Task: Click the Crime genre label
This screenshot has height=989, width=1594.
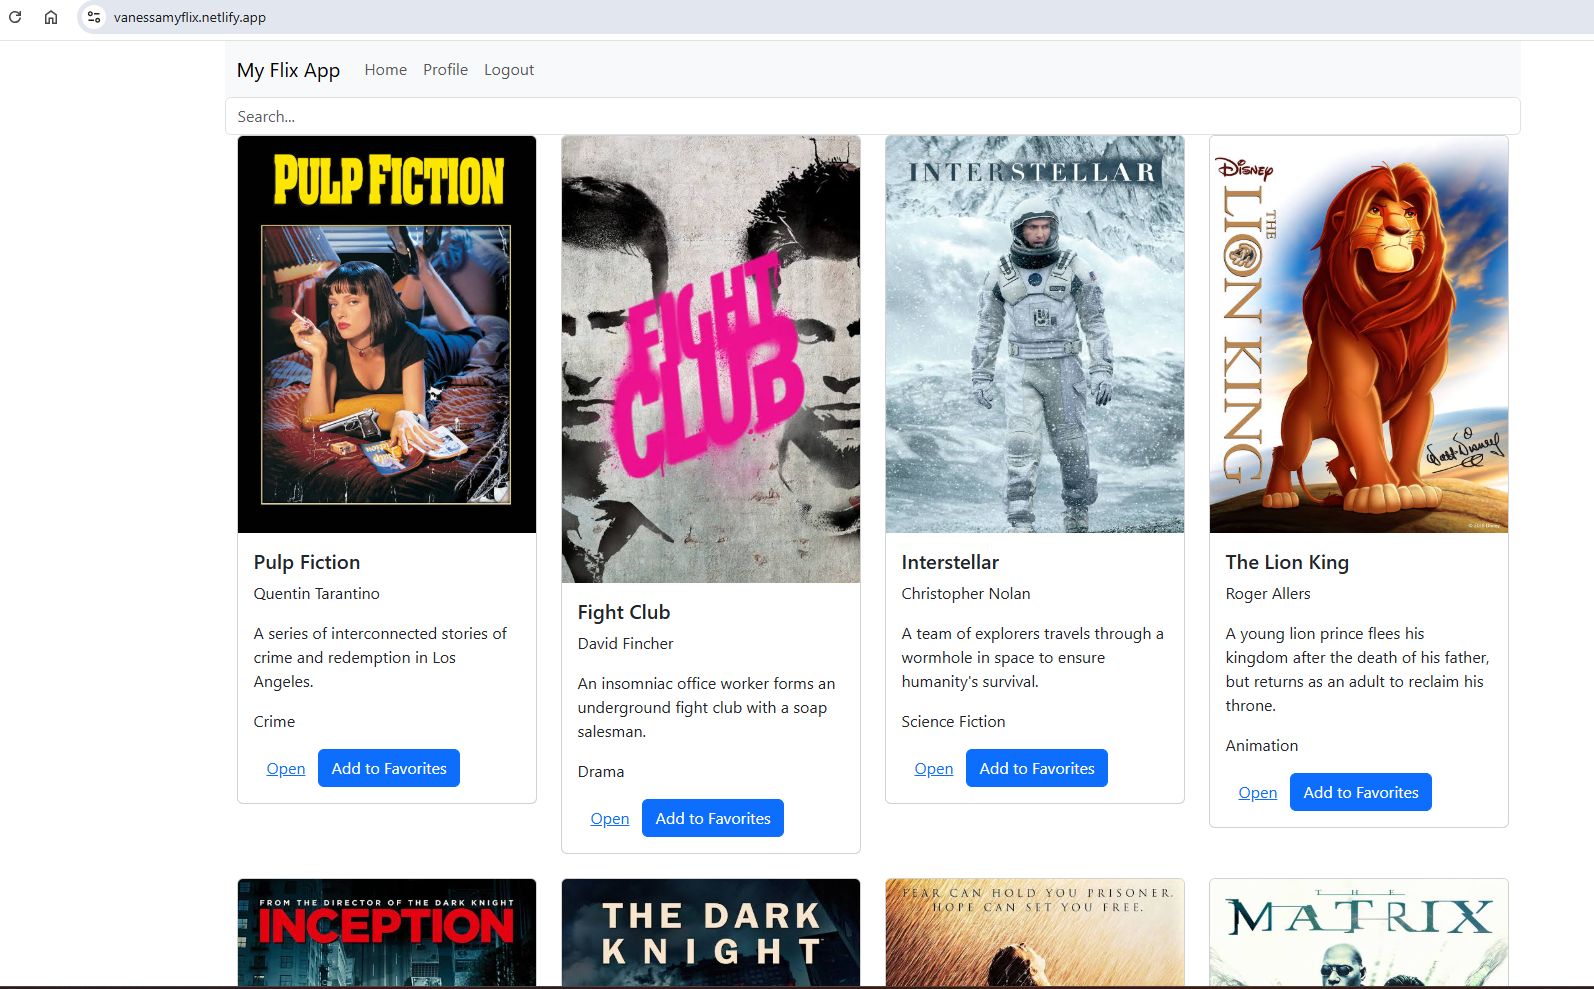Action: coord(274,721)
